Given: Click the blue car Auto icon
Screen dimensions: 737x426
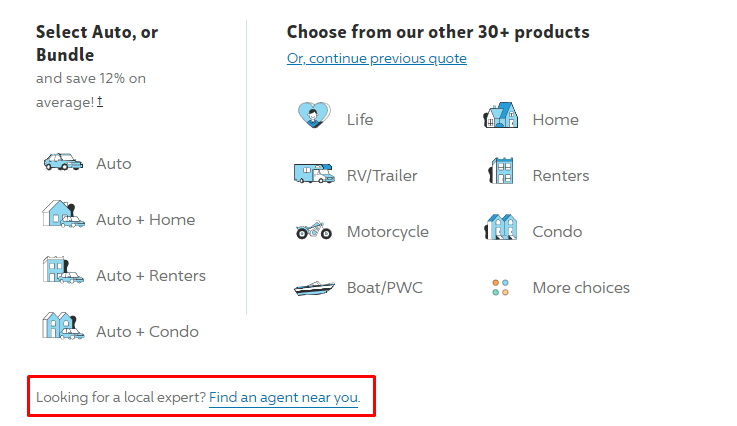Looking at the screenshot, I should pyautogui.click(x=63, y=162).
